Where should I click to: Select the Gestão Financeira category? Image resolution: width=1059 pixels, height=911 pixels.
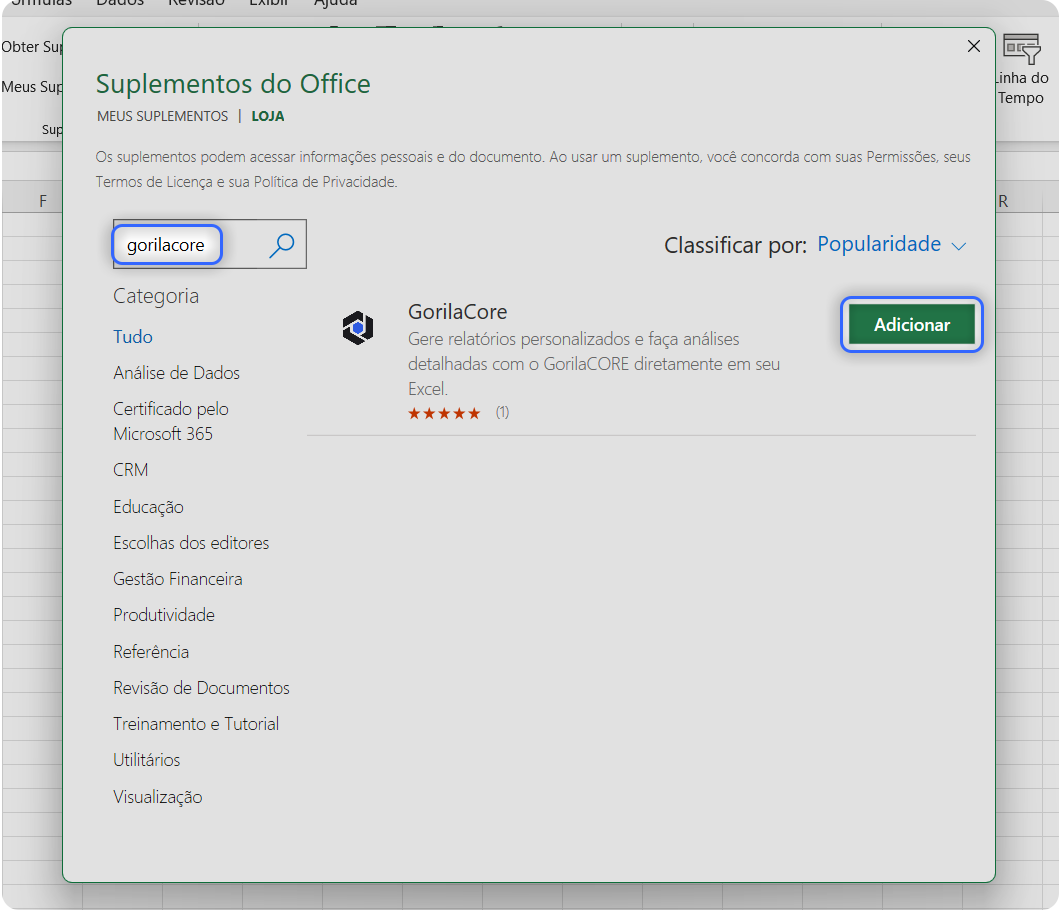[x=178, y=579]
